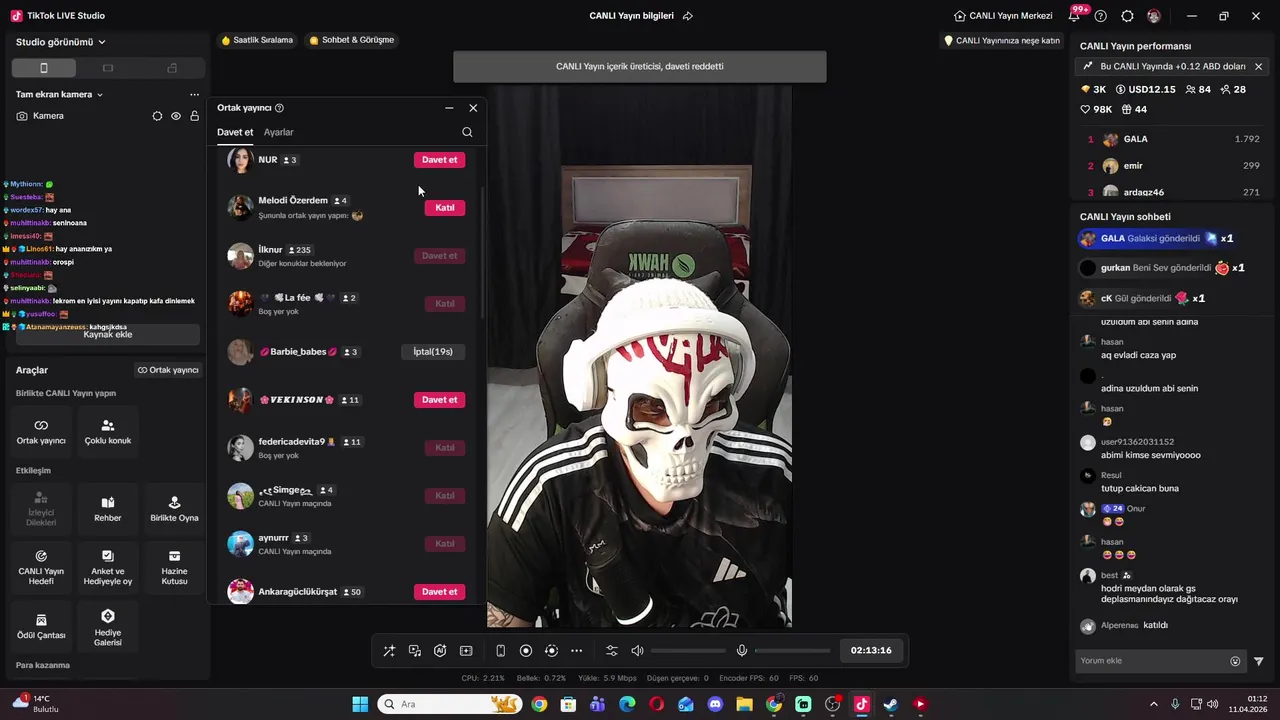The width and height of the screenshot is (1280, 720).
Task: Open the help question mark in title bar
Action: pyautogui.click(x=1101, y=16)
